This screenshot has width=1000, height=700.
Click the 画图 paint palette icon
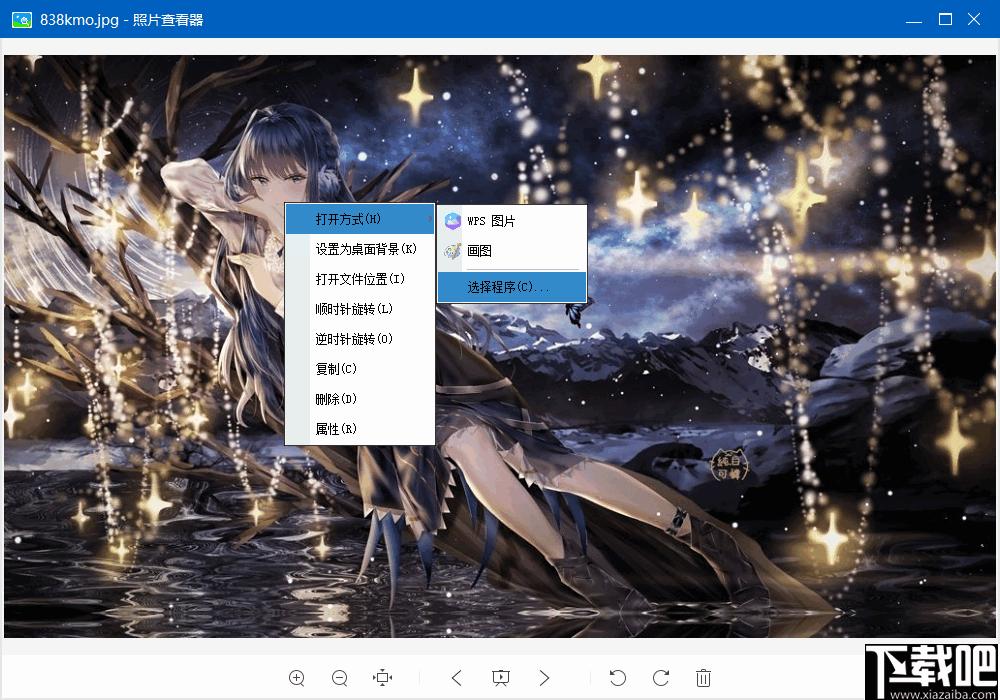coord(453,251)
